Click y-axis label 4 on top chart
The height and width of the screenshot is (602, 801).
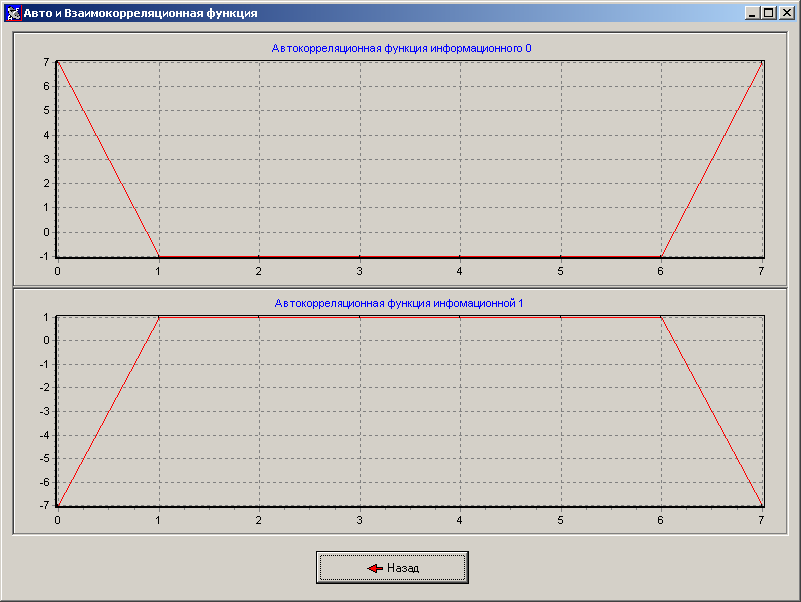click(x=46, y=135)
